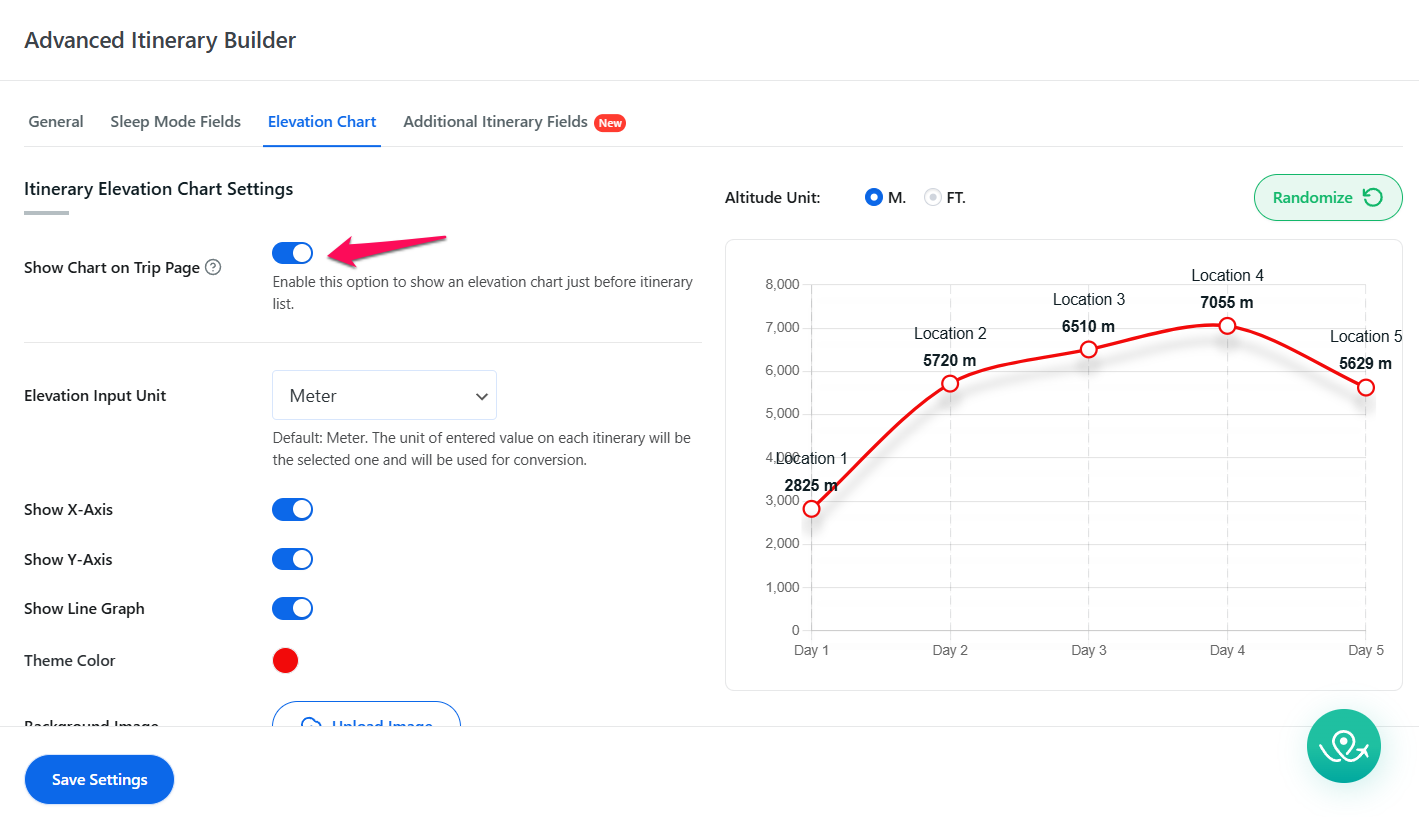The height and width of the screenshot is (817, 1419).
Task: Switch to the General tab
Action: pyautogui.click(x=56, y=122)
